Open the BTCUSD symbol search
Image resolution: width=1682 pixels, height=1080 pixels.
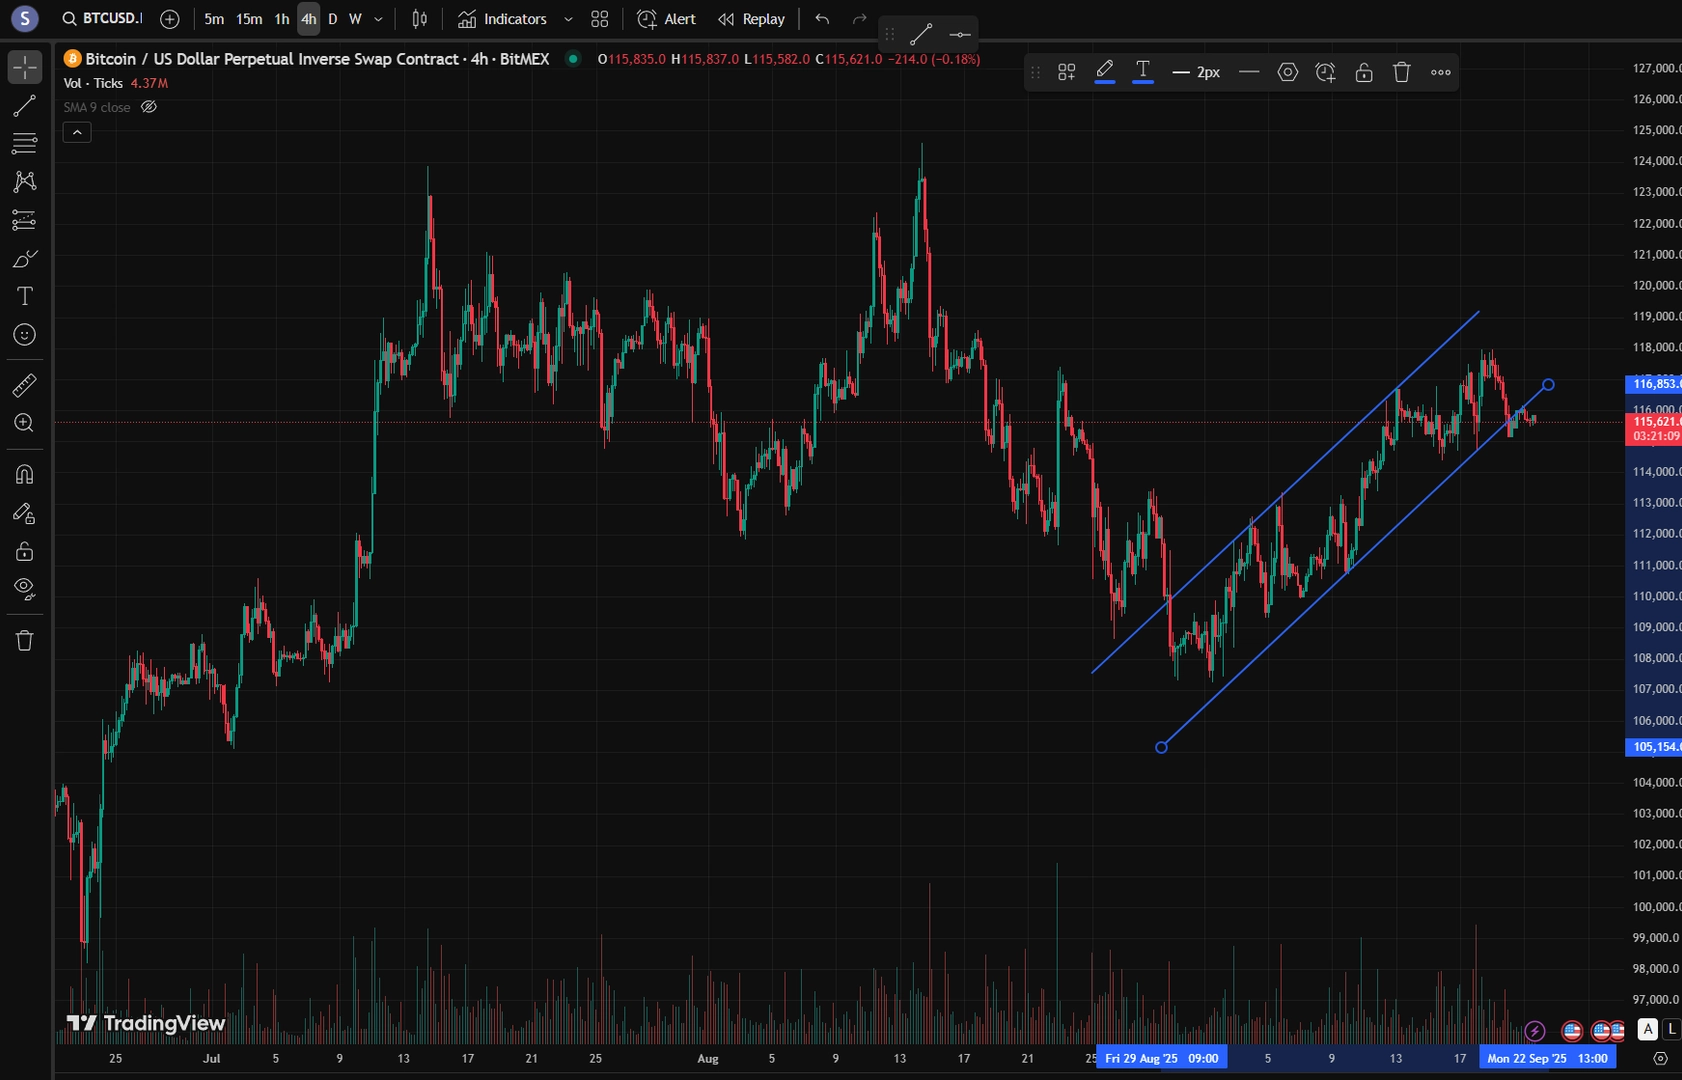click(102, 19)
